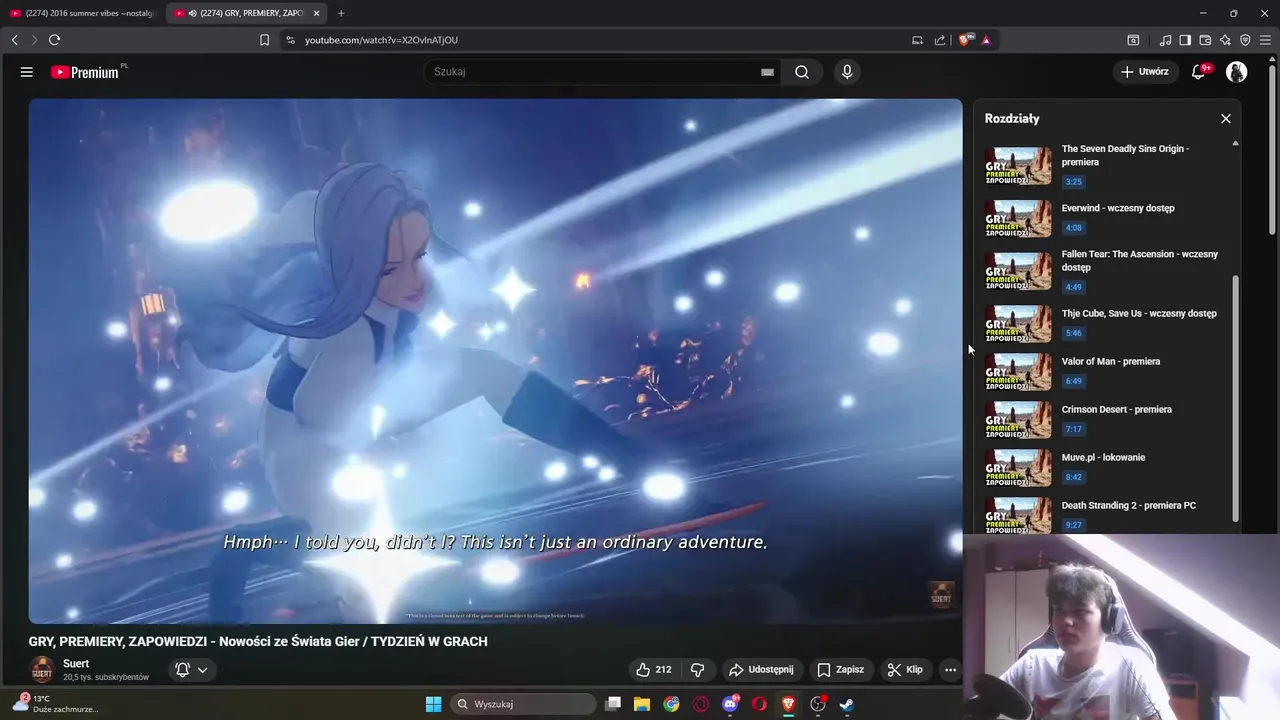Viewport: 1280px width, 720px height.
Task: Open the Suert channel name link
Action: pos(76,664)
